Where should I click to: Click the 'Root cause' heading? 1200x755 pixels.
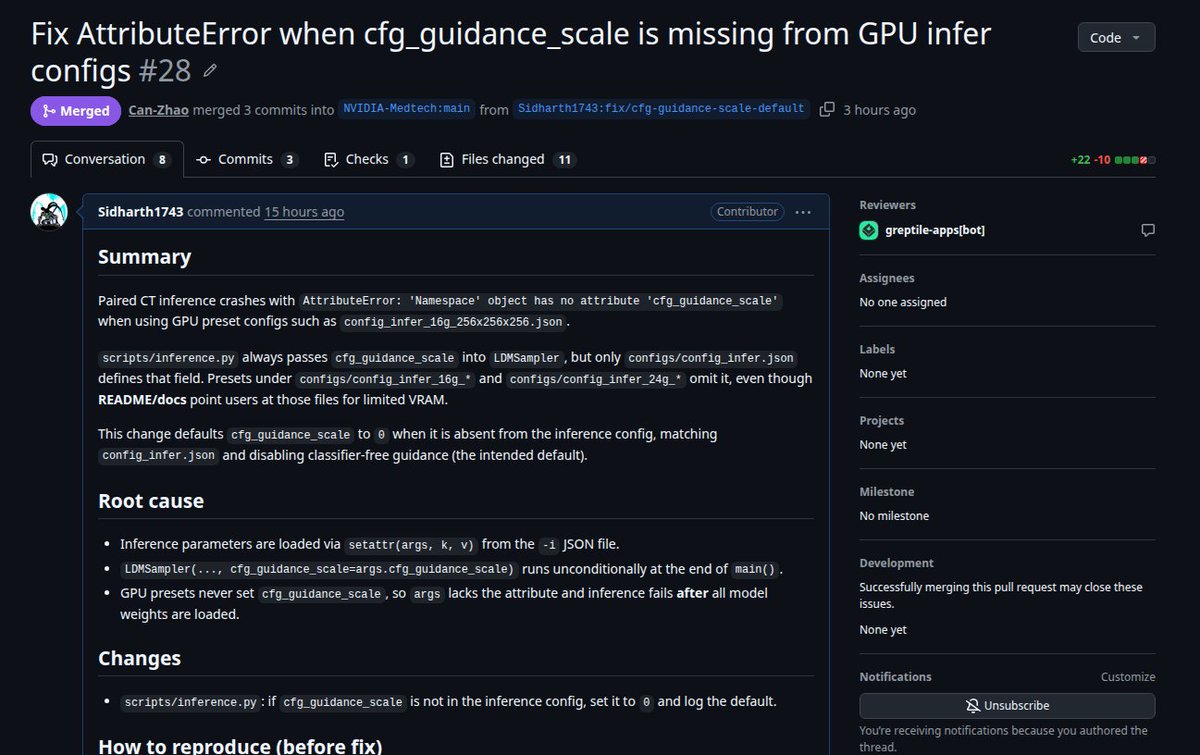pyautogui.click(x=151, y=501)
